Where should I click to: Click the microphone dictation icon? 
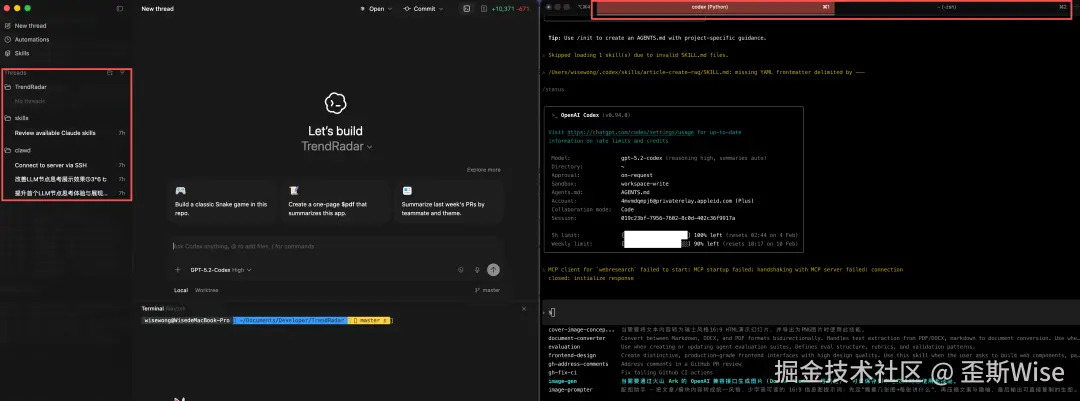pos(477,270)
